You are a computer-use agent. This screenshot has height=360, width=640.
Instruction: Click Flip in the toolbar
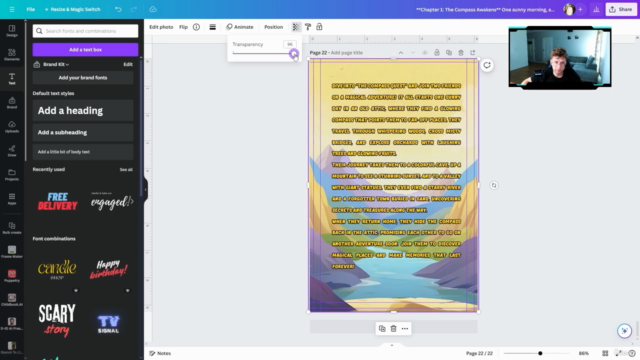tap(183, 27)
